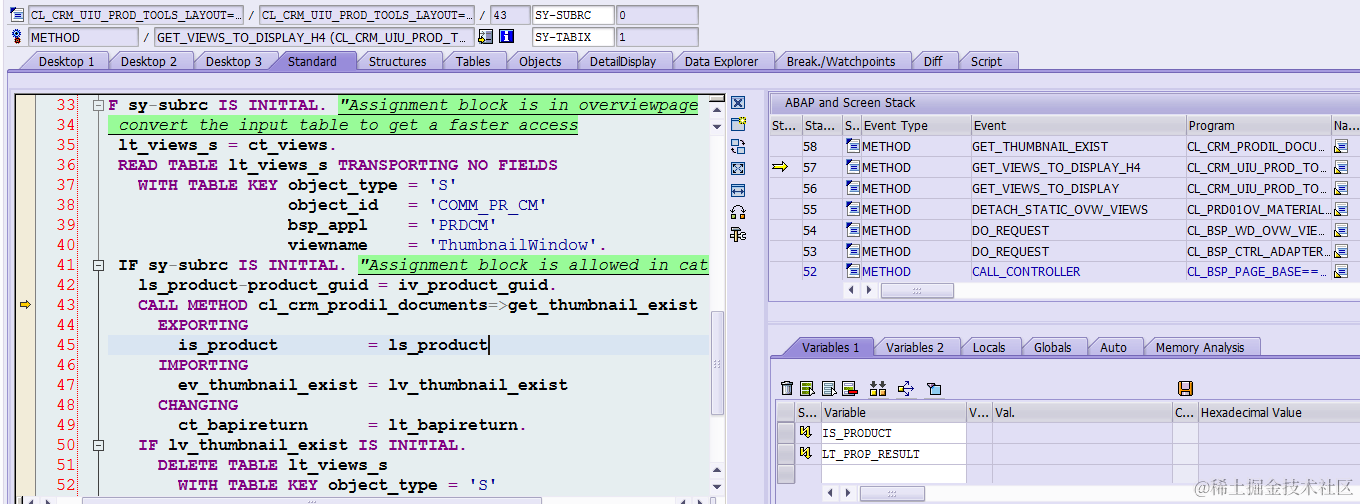
Task: Collapse the IF block at line 41
Action: tap(97, 265)
